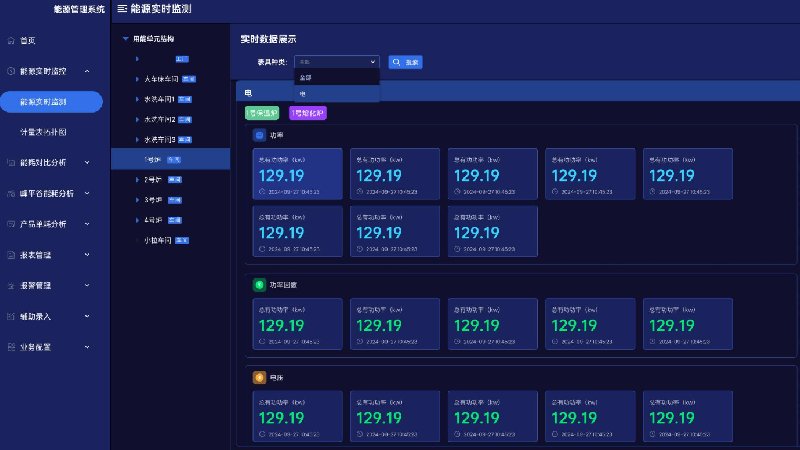This screenshot has height=450, width=800.
Task: Click the icon beside 产品单耗分析
Action: coord(11,224)
